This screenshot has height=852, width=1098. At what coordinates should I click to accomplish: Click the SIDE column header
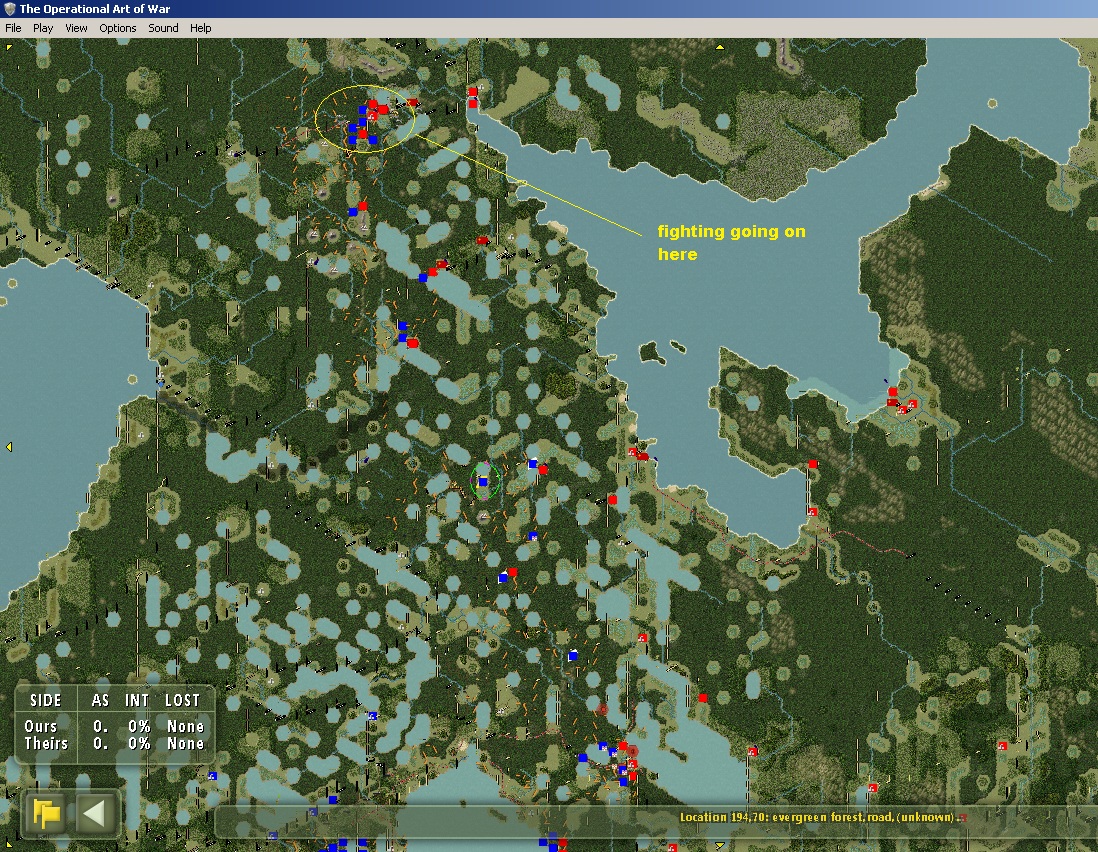(x=46, y=701)
